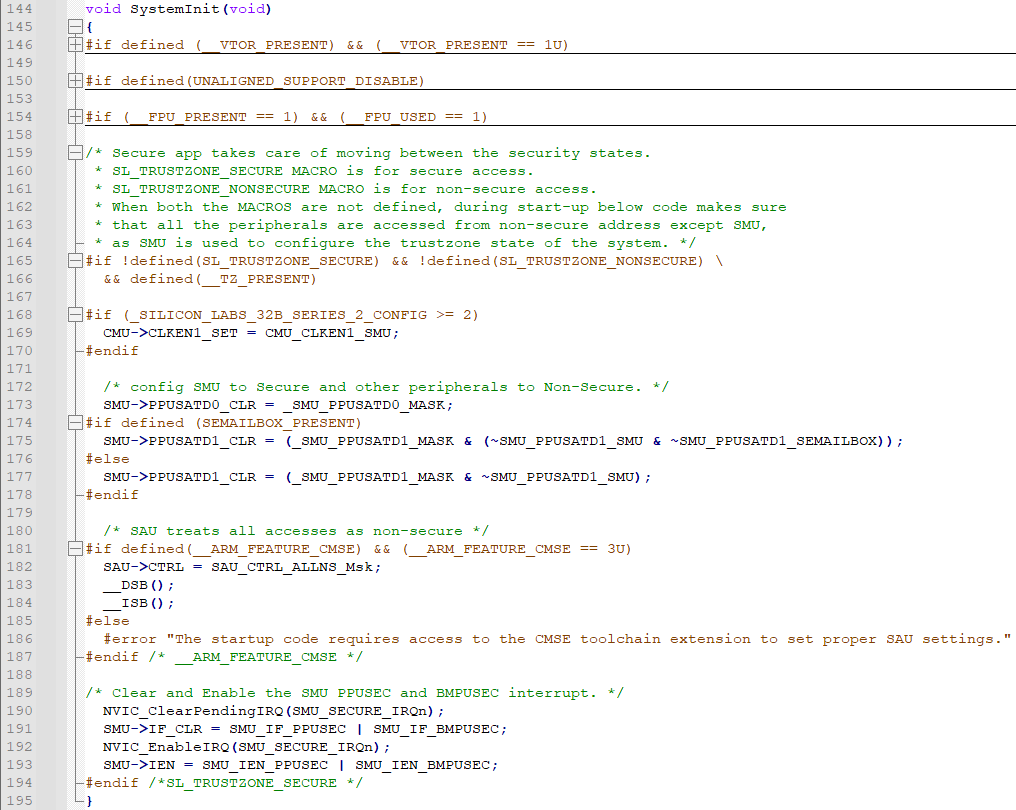The image size is (1016, 810).
Task: Expand the collapsed __VTOR_PRESENT conditional block
Action: point(74,45)
